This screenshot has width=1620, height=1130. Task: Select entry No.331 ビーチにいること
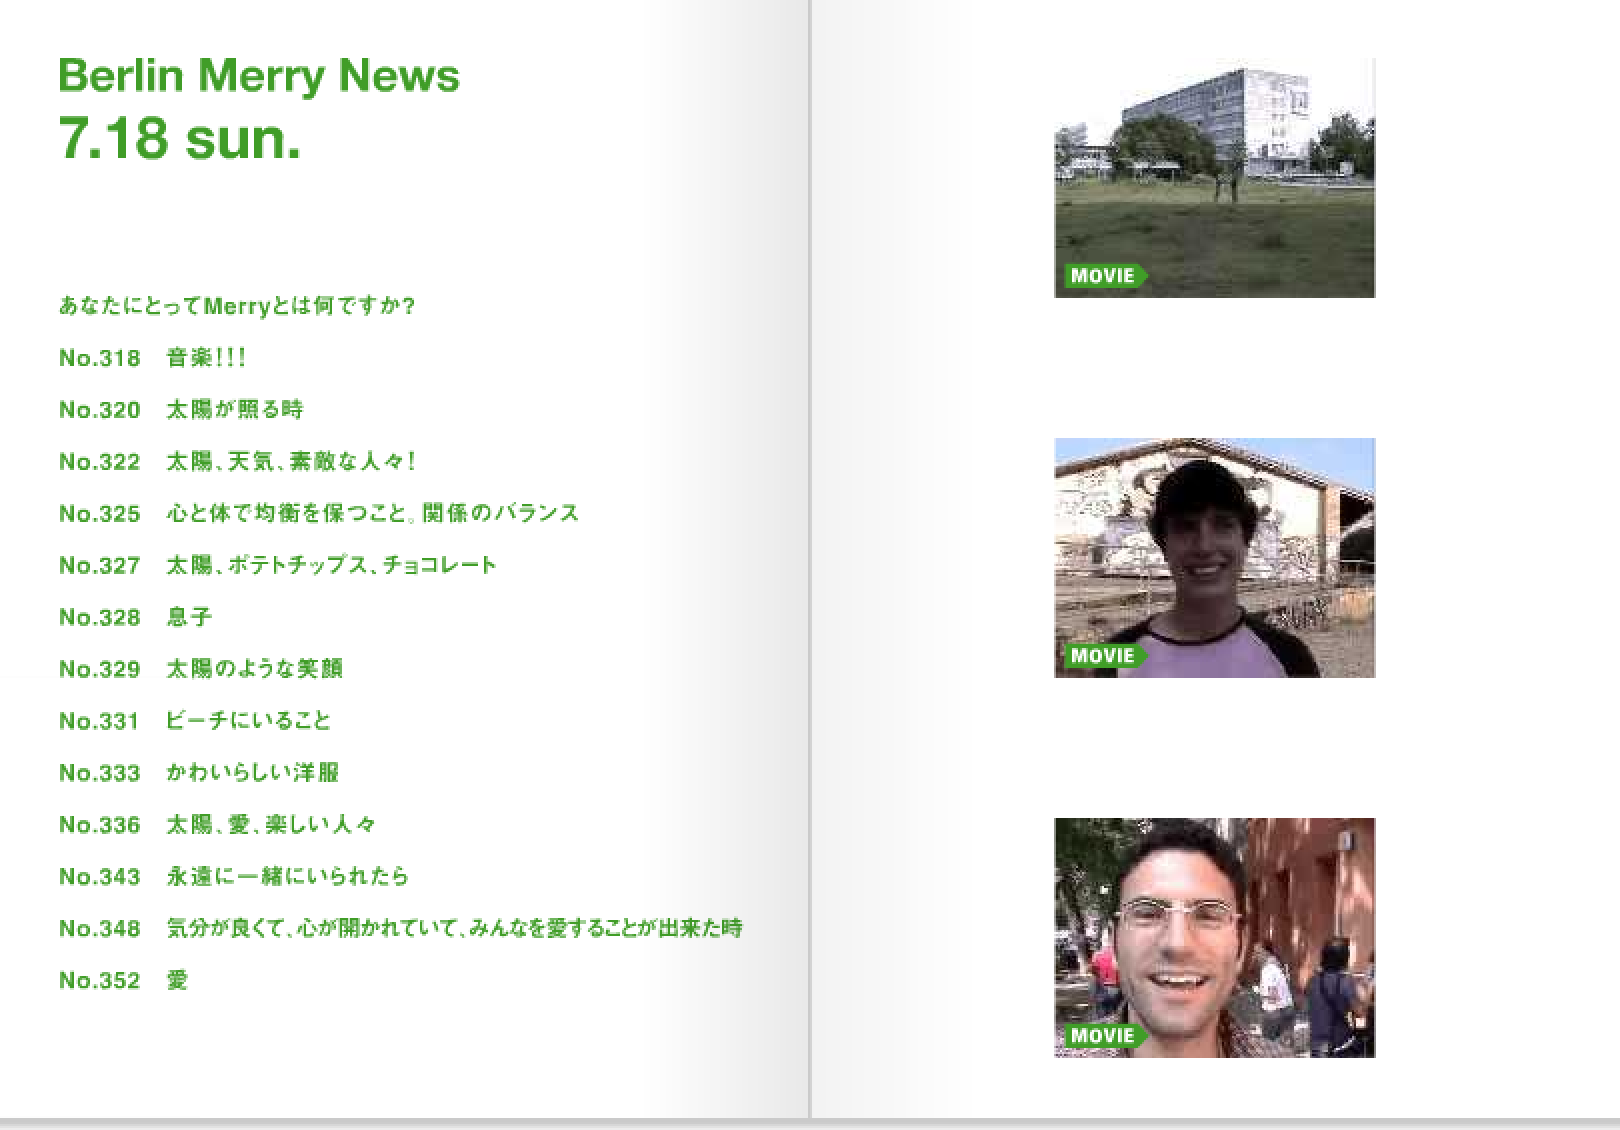[x=195, y=722]
